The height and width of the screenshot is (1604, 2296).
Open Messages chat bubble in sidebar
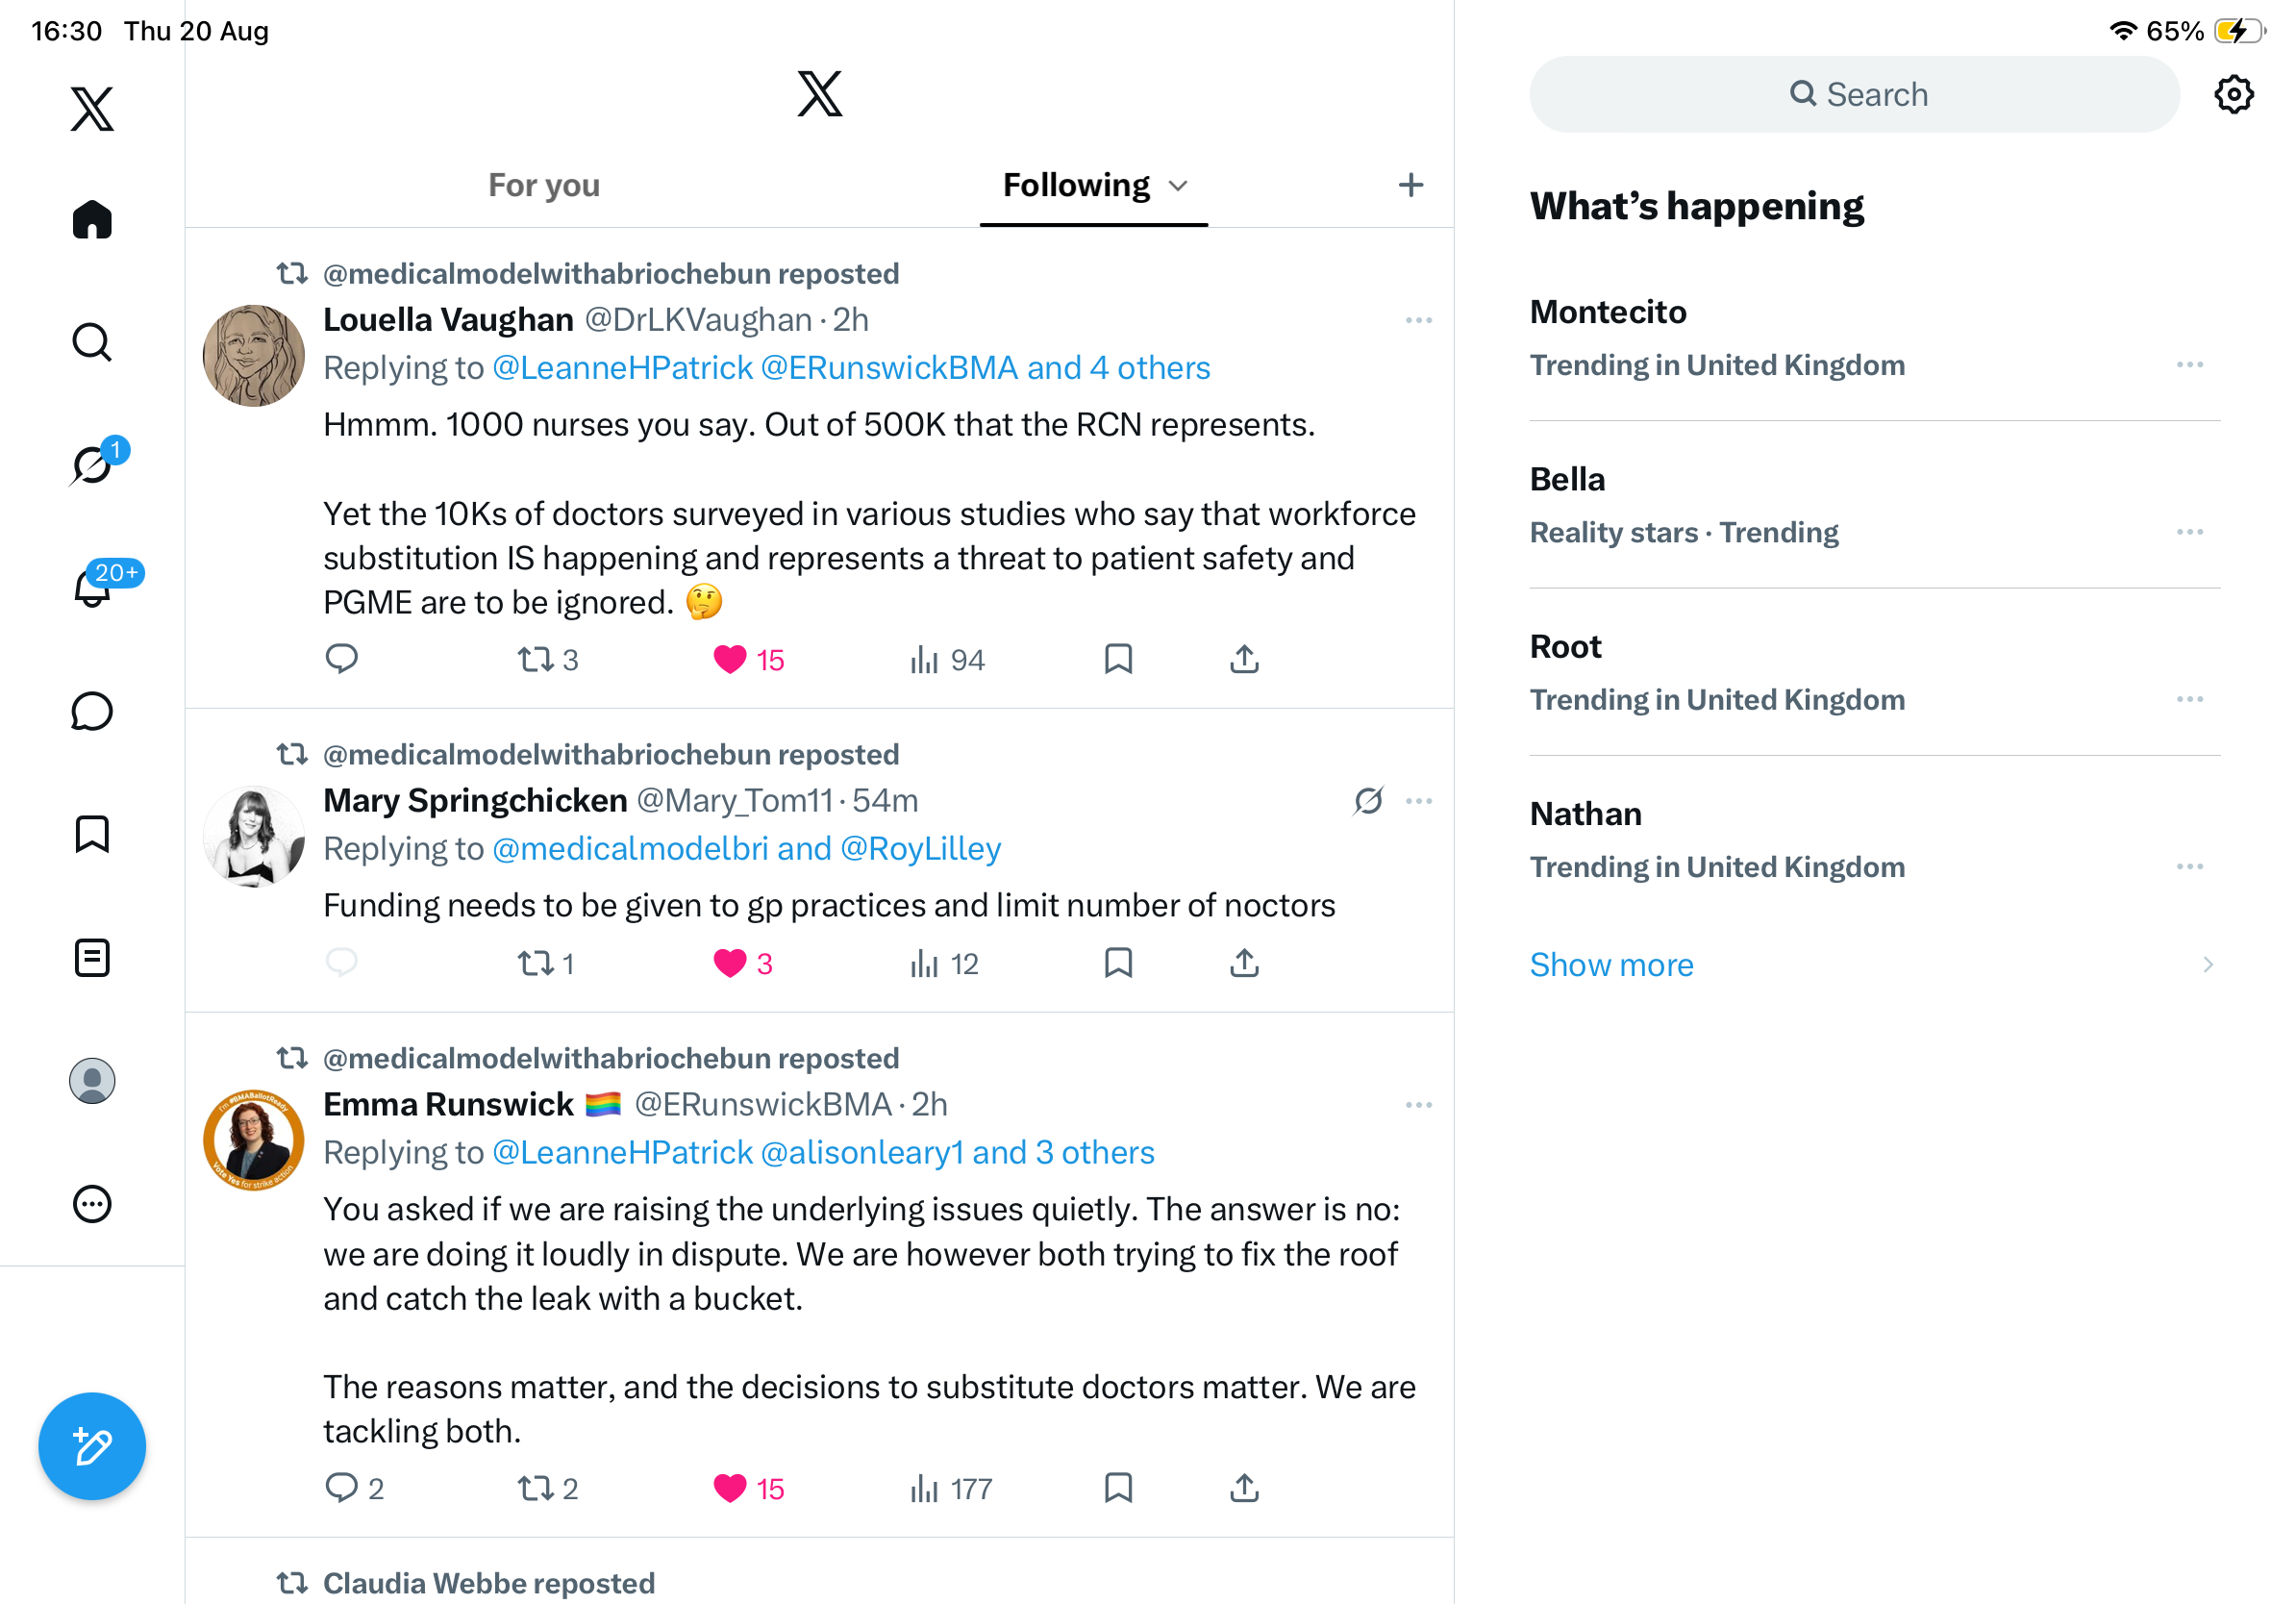pos(92,712)
